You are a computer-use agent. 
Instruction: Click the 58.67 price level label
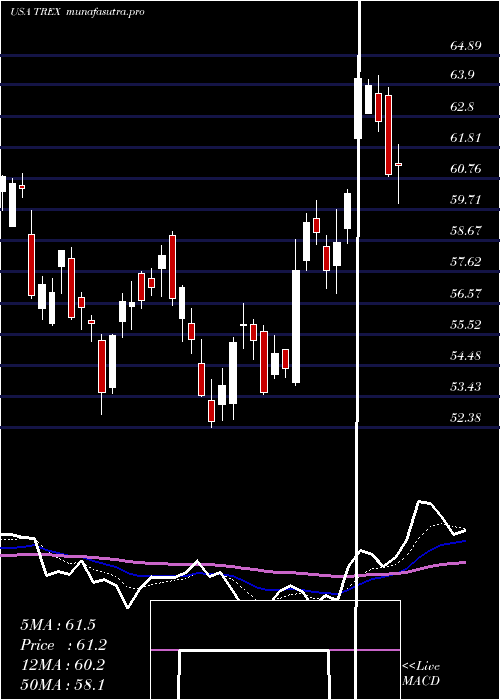click(x=466, y=231)
